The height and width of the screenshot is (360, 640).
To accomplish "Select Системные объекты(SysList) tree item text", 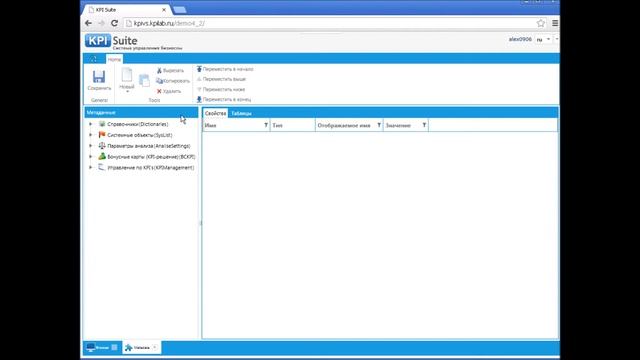I will point(140,135).
